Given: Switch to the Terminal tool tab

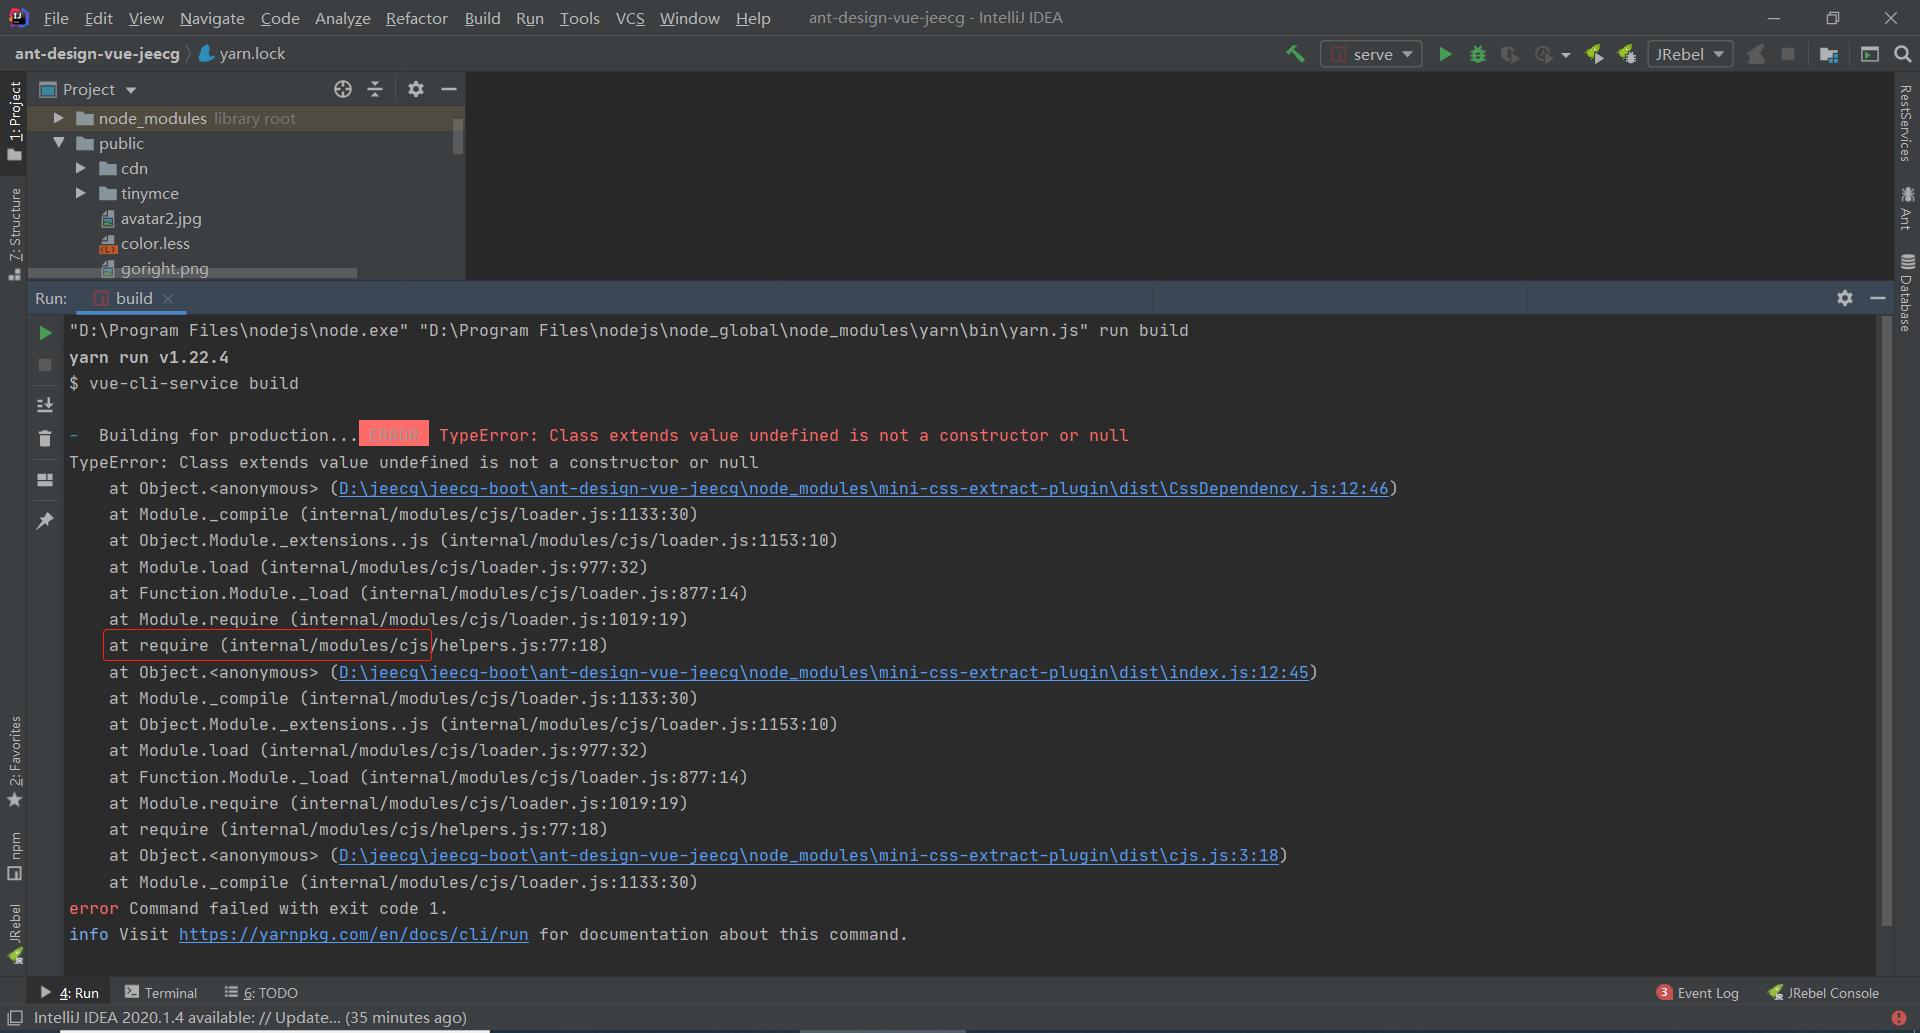Looking at the screenshot, I should click(161, 992).
